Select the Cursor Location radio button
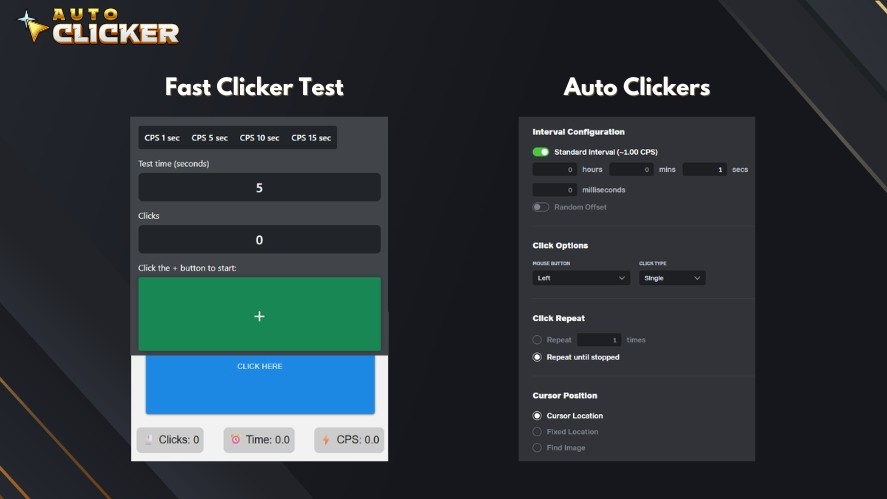This screenshot has width=887, height=499. pos(537,415)
